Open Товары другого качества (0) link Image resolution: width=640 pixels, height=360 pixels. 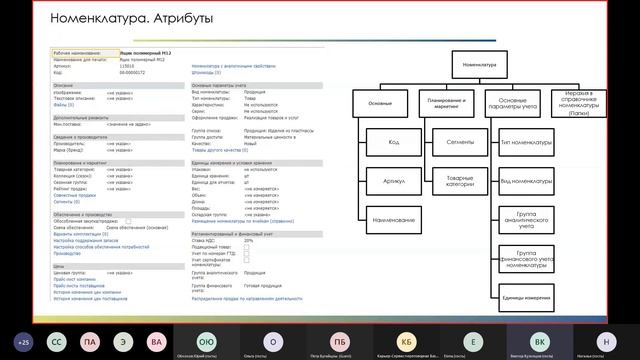click(x=220, y=150)
